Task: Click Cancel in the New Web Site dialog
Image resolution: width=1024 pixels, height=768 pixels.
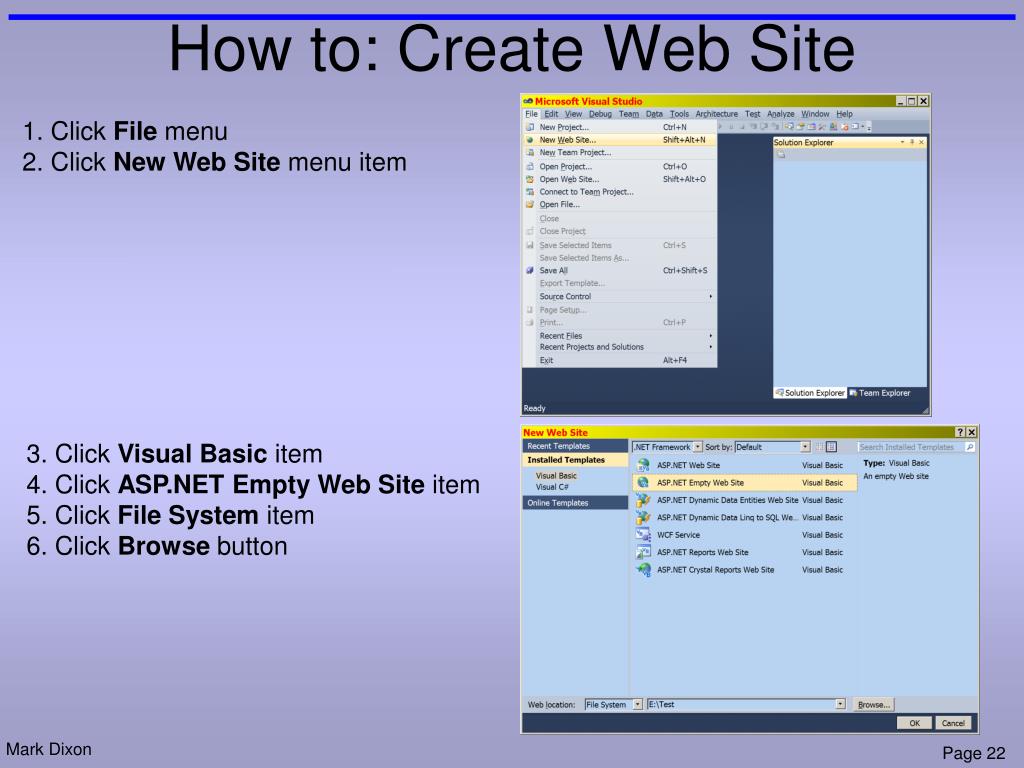Action: pyautogui.click(x=953, y=723)
